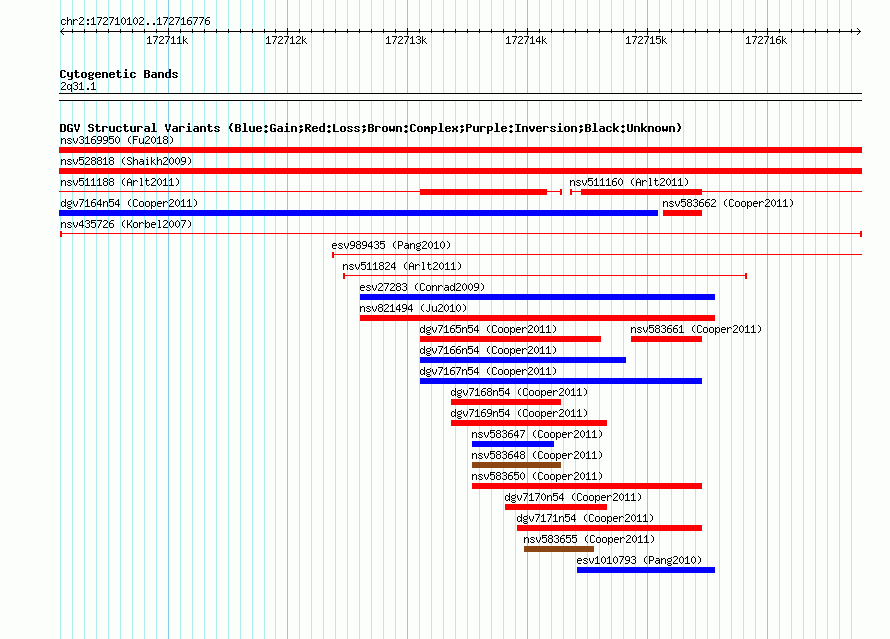Image resolution: width=890 pixels, height=639 pixels.
Task: Click the esv27283 blue gain bar
Action: coord(537,297)
